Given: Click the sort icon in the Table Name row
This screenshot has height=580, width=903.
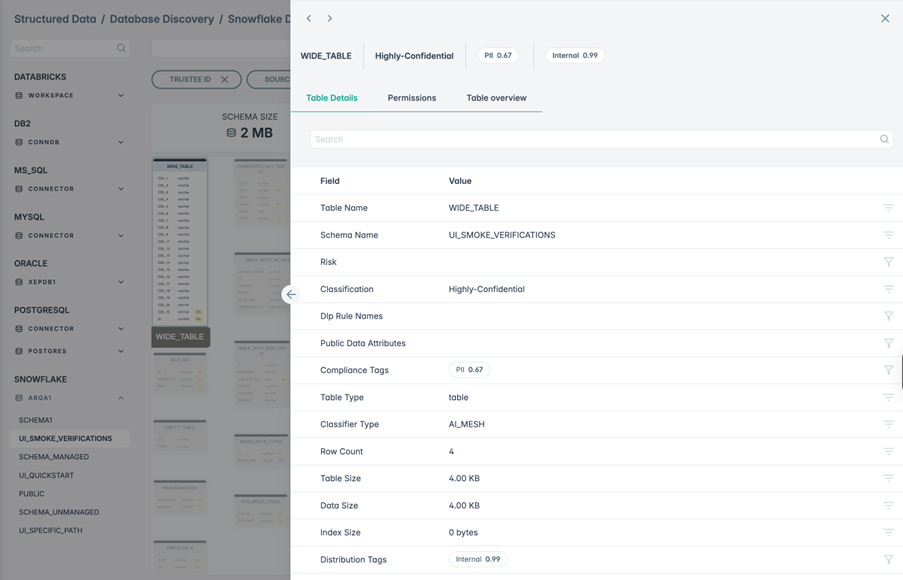Looking at the screenshot, I should tap(888, 208).
